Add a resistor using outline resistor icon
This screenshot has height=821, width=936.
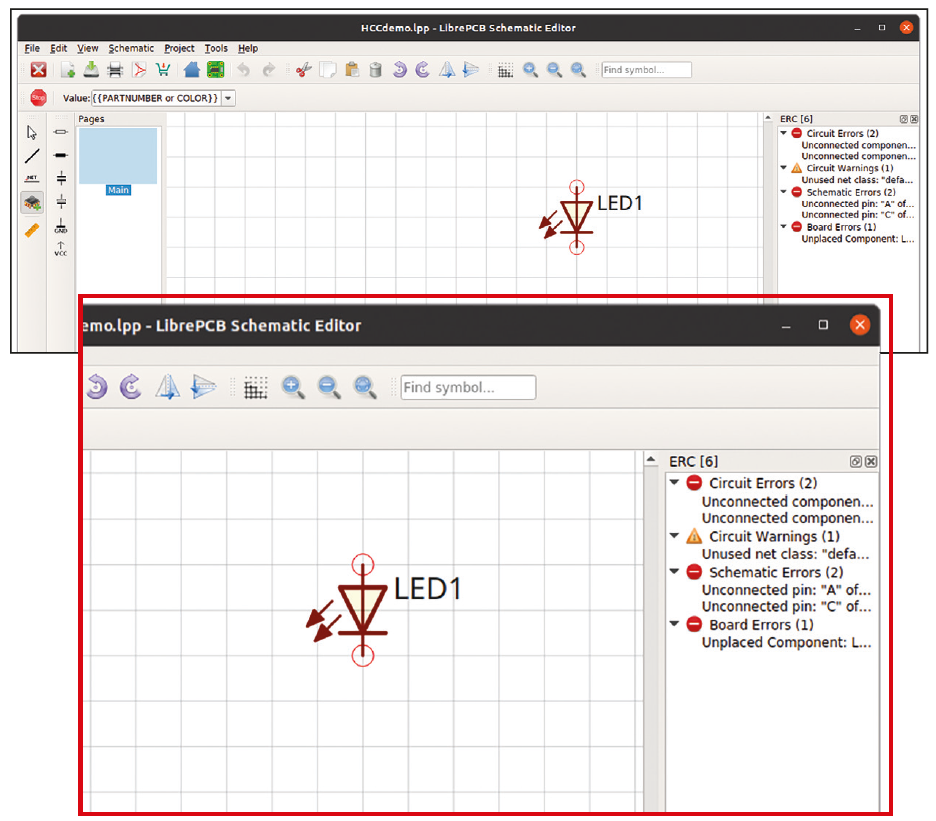click(x=61, y=132)
